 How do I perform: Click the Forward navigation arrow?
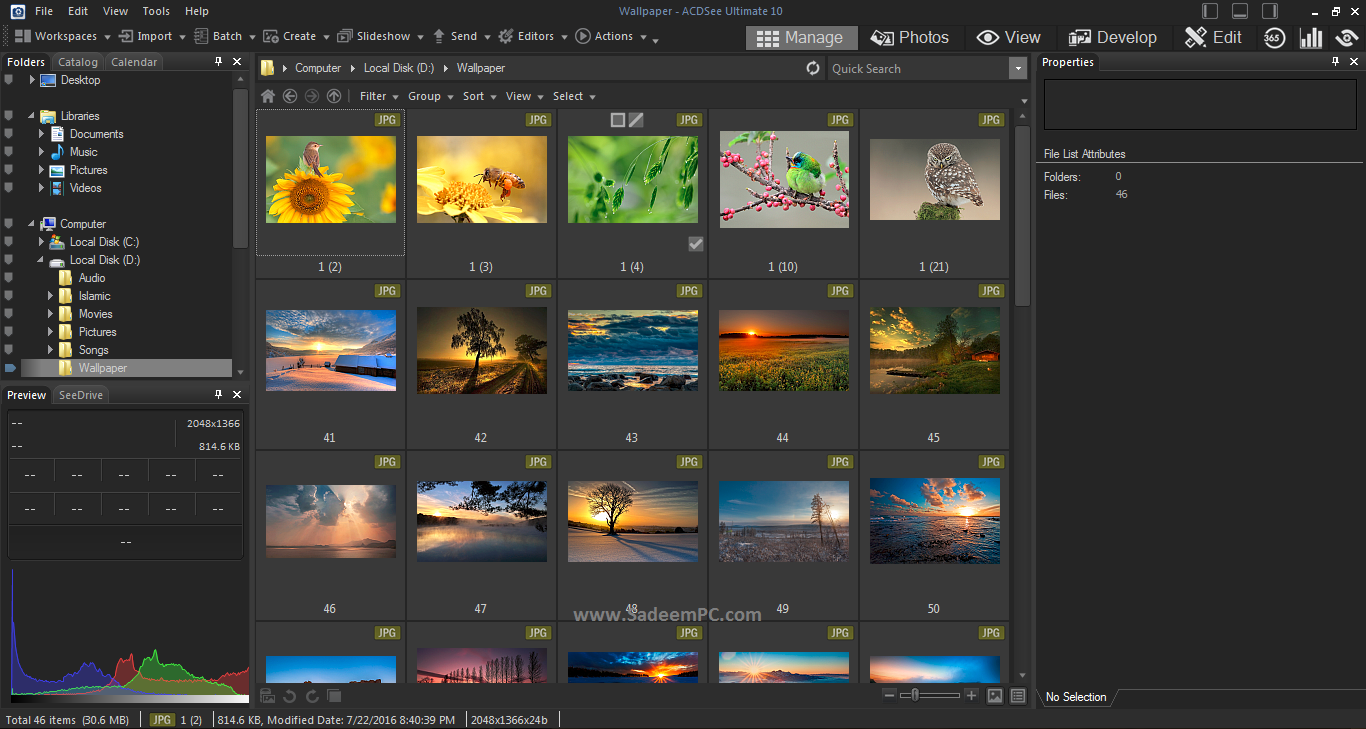pos(312,96)
